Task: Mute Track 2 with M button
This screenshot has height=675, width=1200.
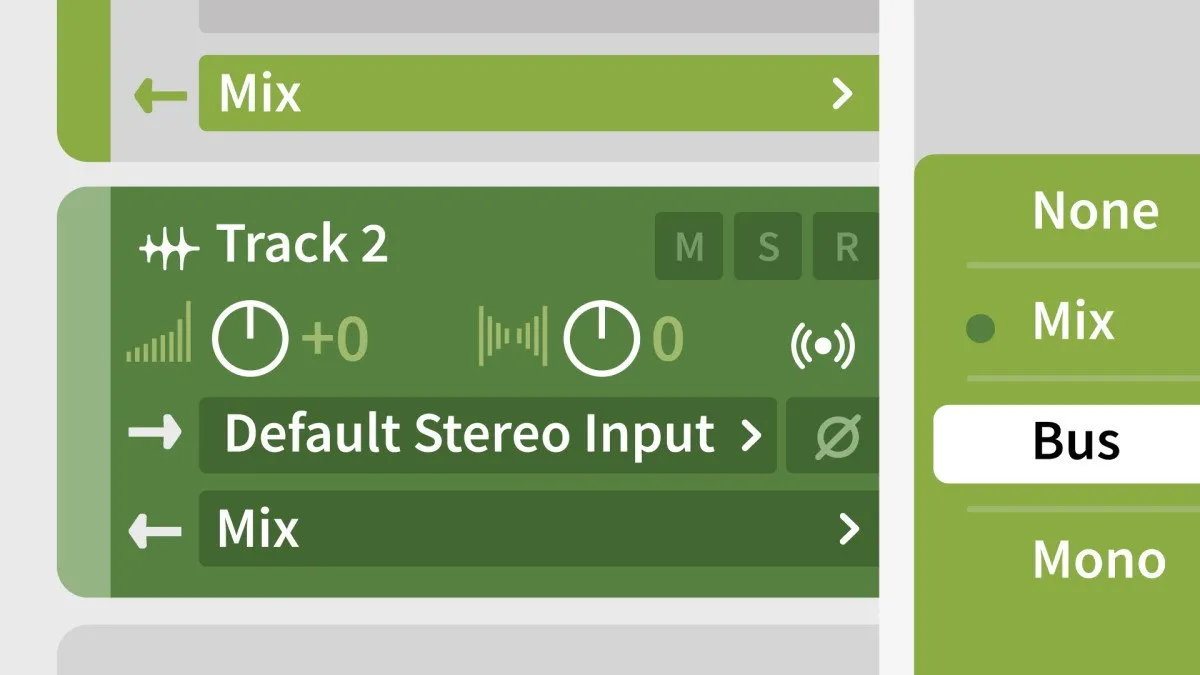Action: click(689, 247)
